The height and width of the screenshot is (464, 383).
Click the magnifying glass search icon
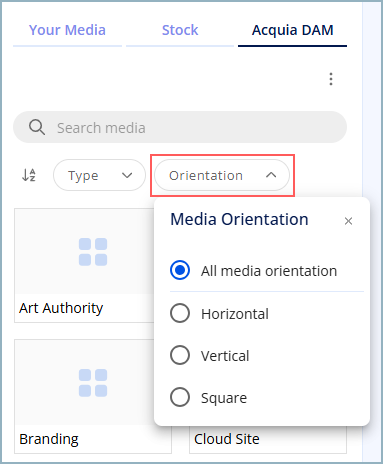pos(37,127)
